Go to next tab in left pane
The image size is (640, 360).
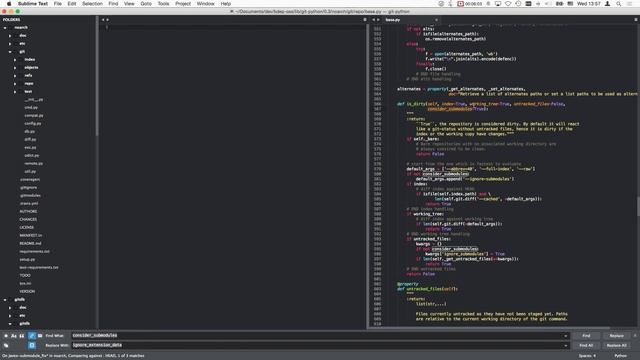point(107,20)
